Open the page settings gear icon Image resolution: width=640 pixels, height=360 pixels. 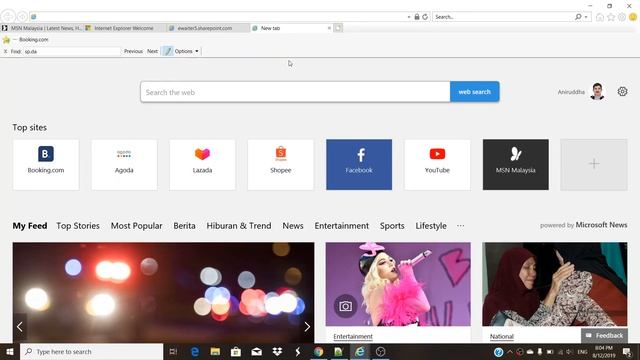622,91
